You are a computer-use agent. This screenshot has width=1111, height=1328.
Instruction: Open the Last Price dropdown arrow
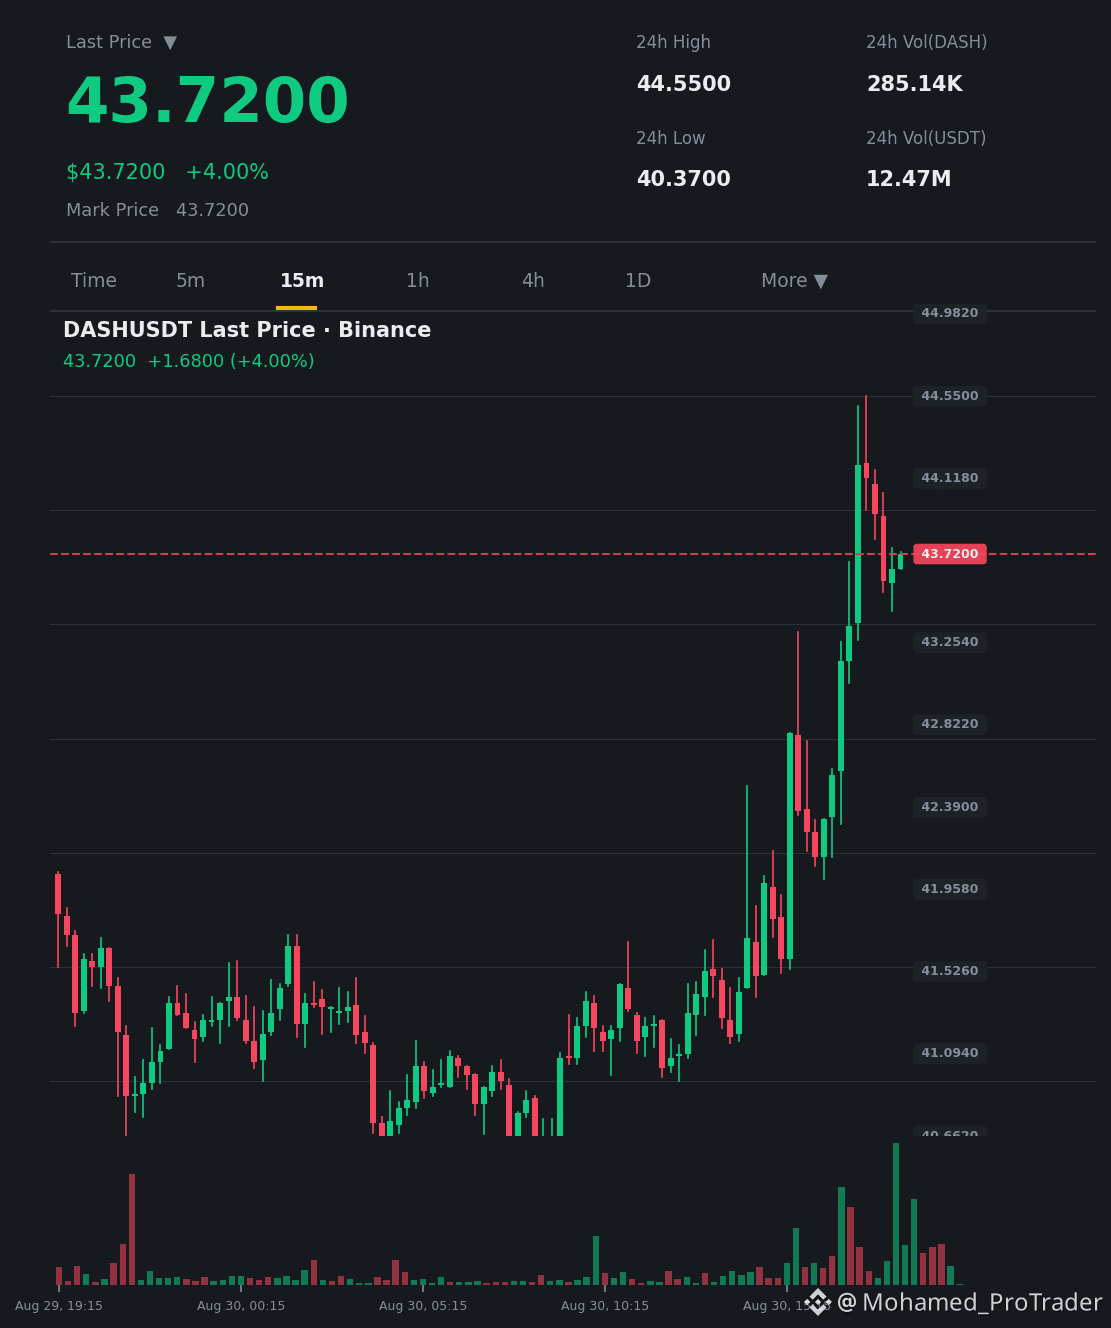point(170,43)
